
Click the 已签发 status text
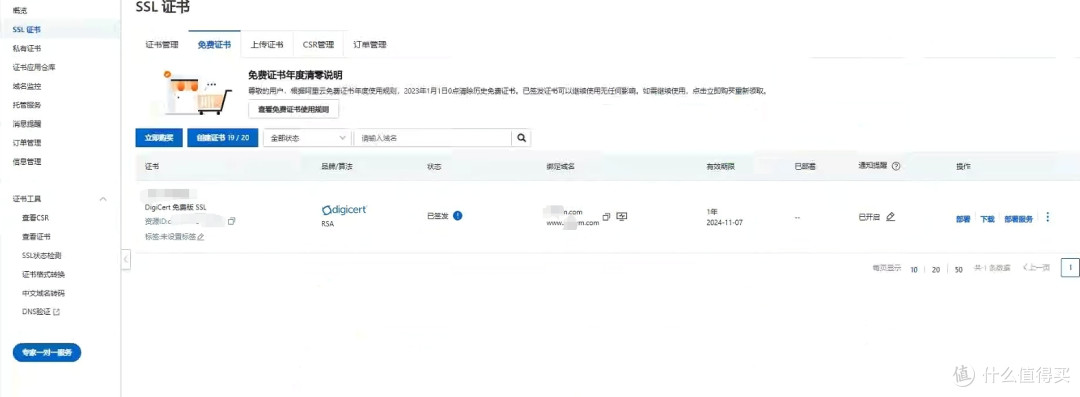437,216
